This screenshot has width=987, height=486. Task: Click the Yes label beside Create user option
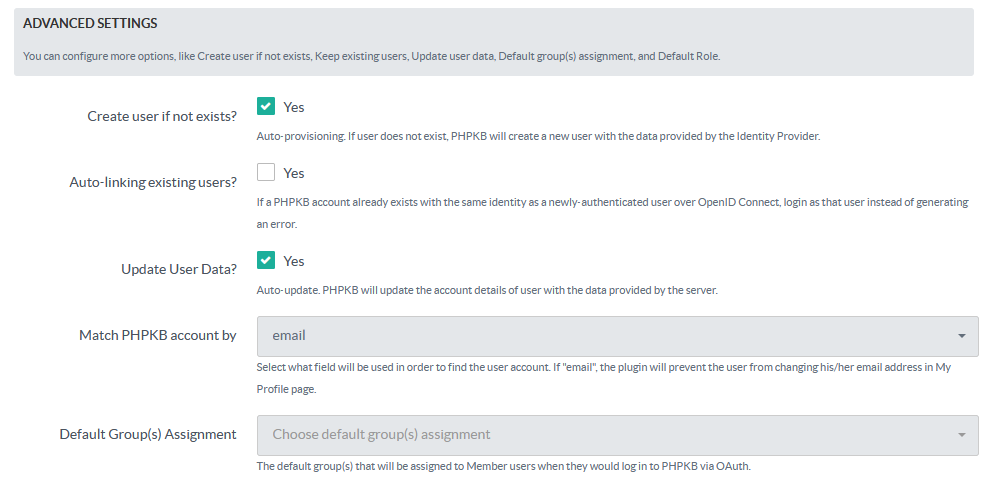click(294, 107)
